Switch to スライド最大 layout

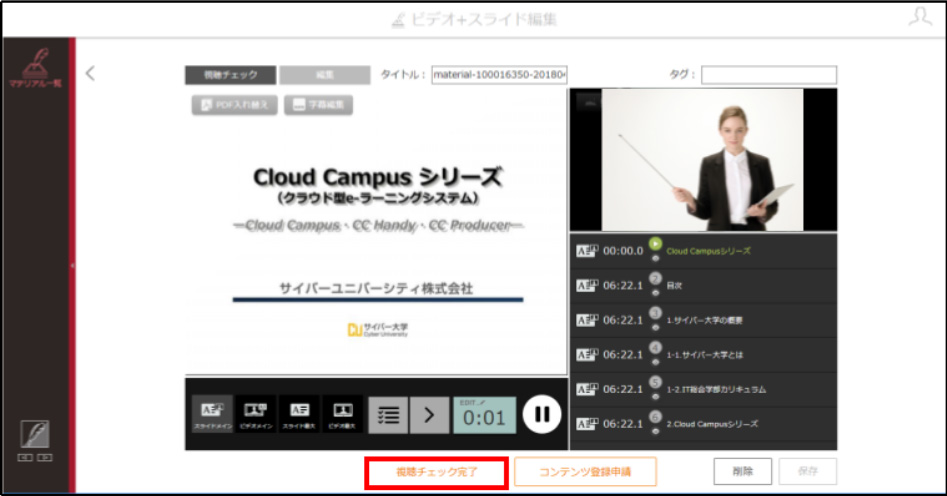tap(300, 414)
